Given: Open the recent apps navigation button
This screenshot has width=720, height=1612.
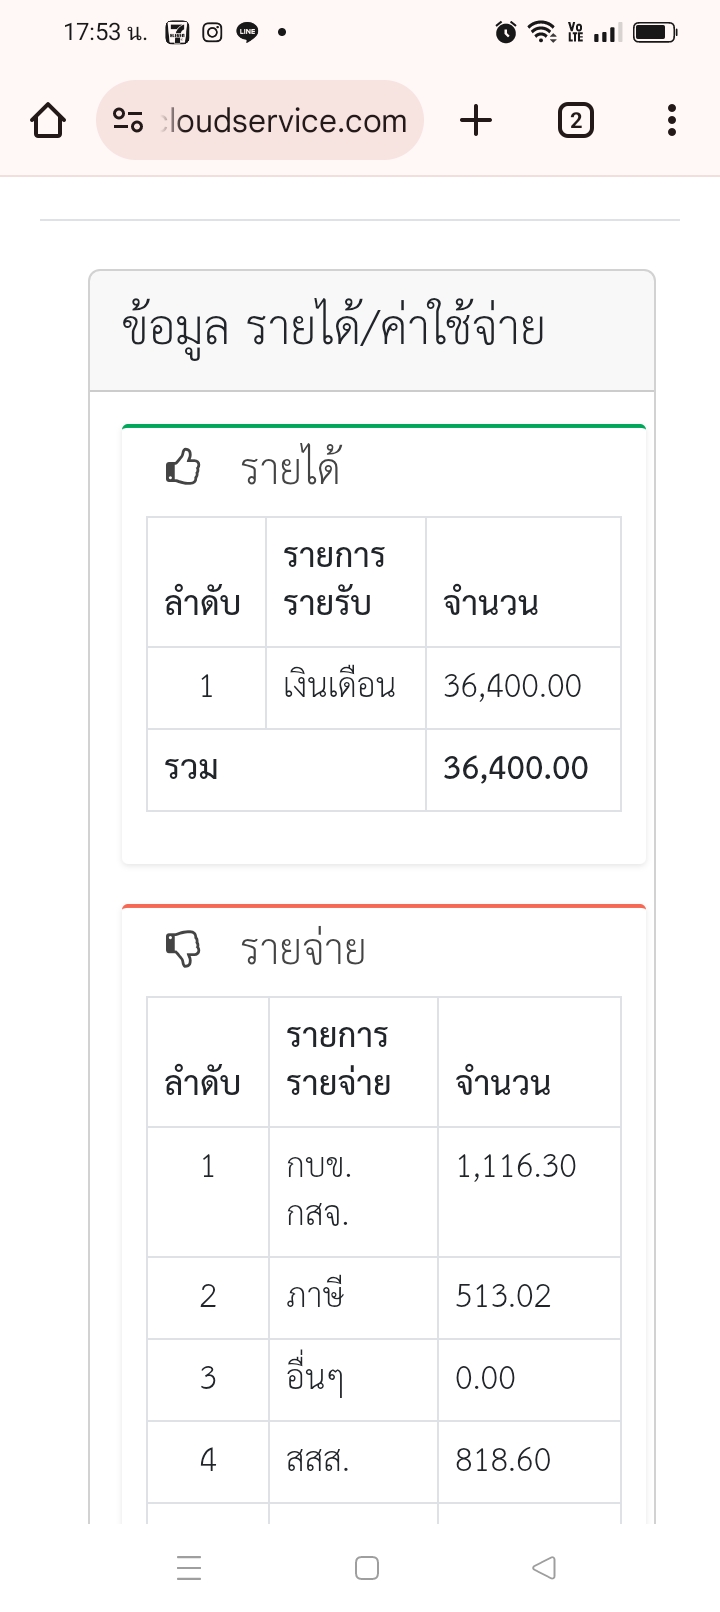Looking at the screenshot, I should click(x=189, y=1567).
